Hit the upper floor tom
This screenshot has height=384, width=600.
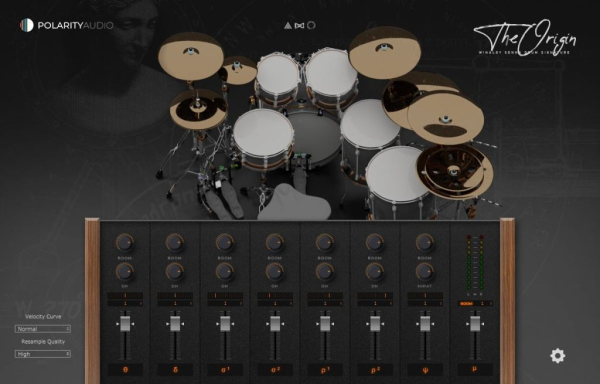(x=370, y=124)
